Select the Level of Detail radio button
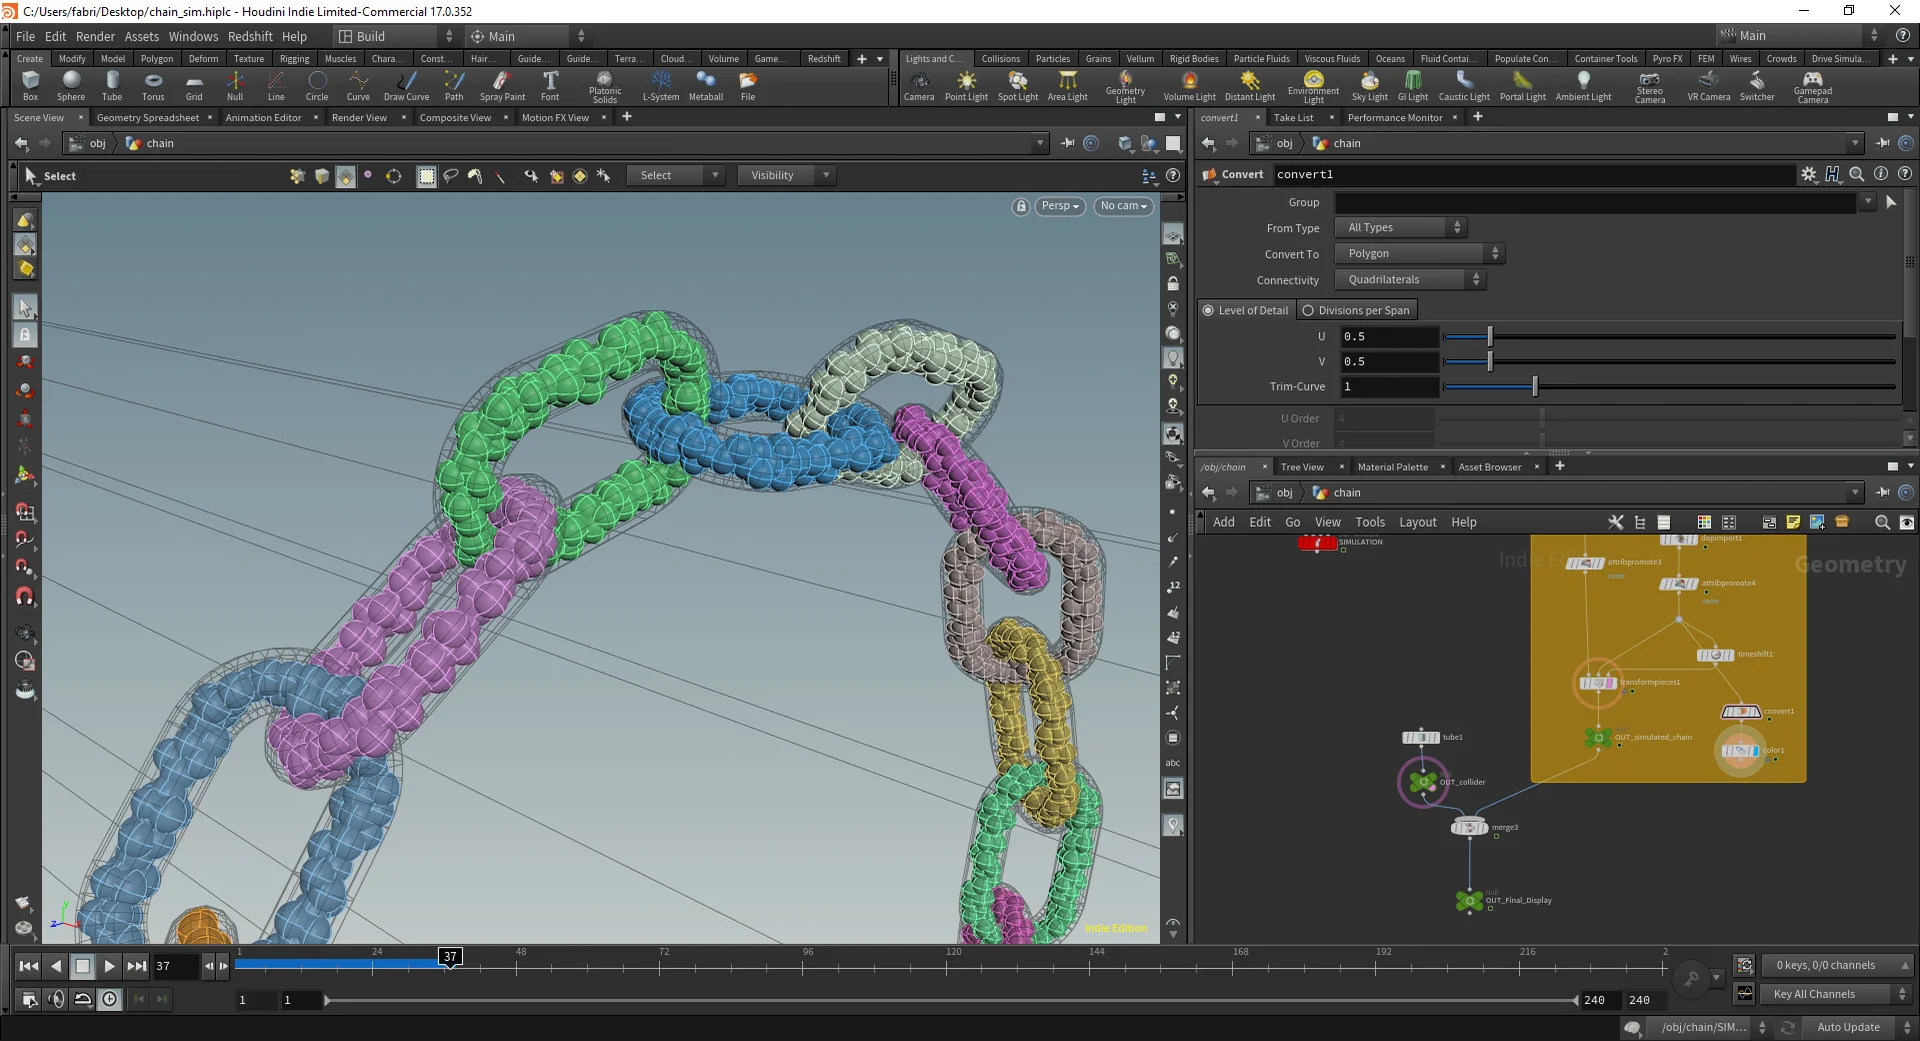The width and height of the screenshot is (1920, 1041). [x=1208, y=310]
